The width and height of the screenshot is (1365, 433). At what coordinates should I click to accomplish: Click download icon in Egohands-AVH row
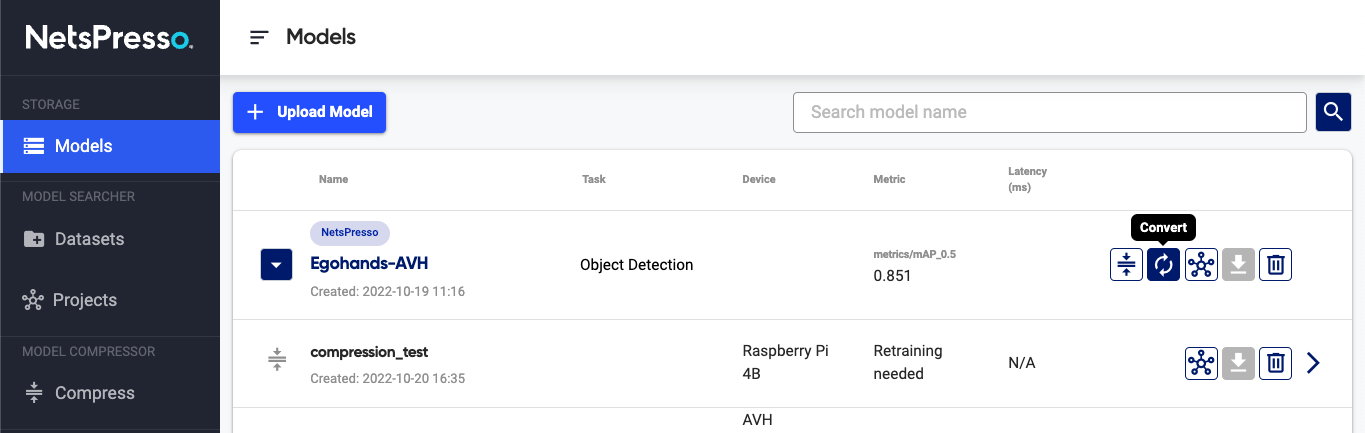(1238, 265)
